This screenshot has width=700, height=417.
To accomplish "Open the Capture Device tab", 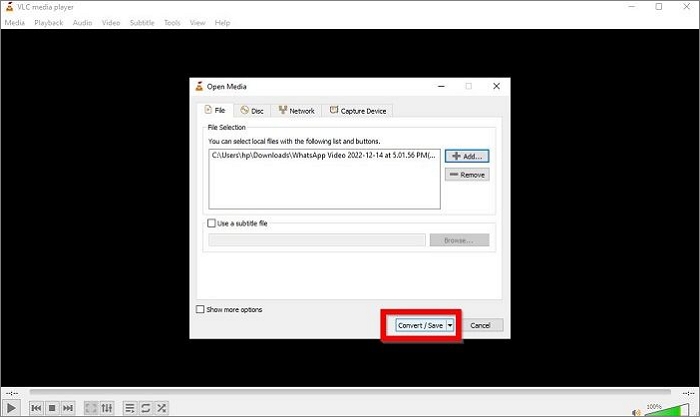I will tap(358, 111).
